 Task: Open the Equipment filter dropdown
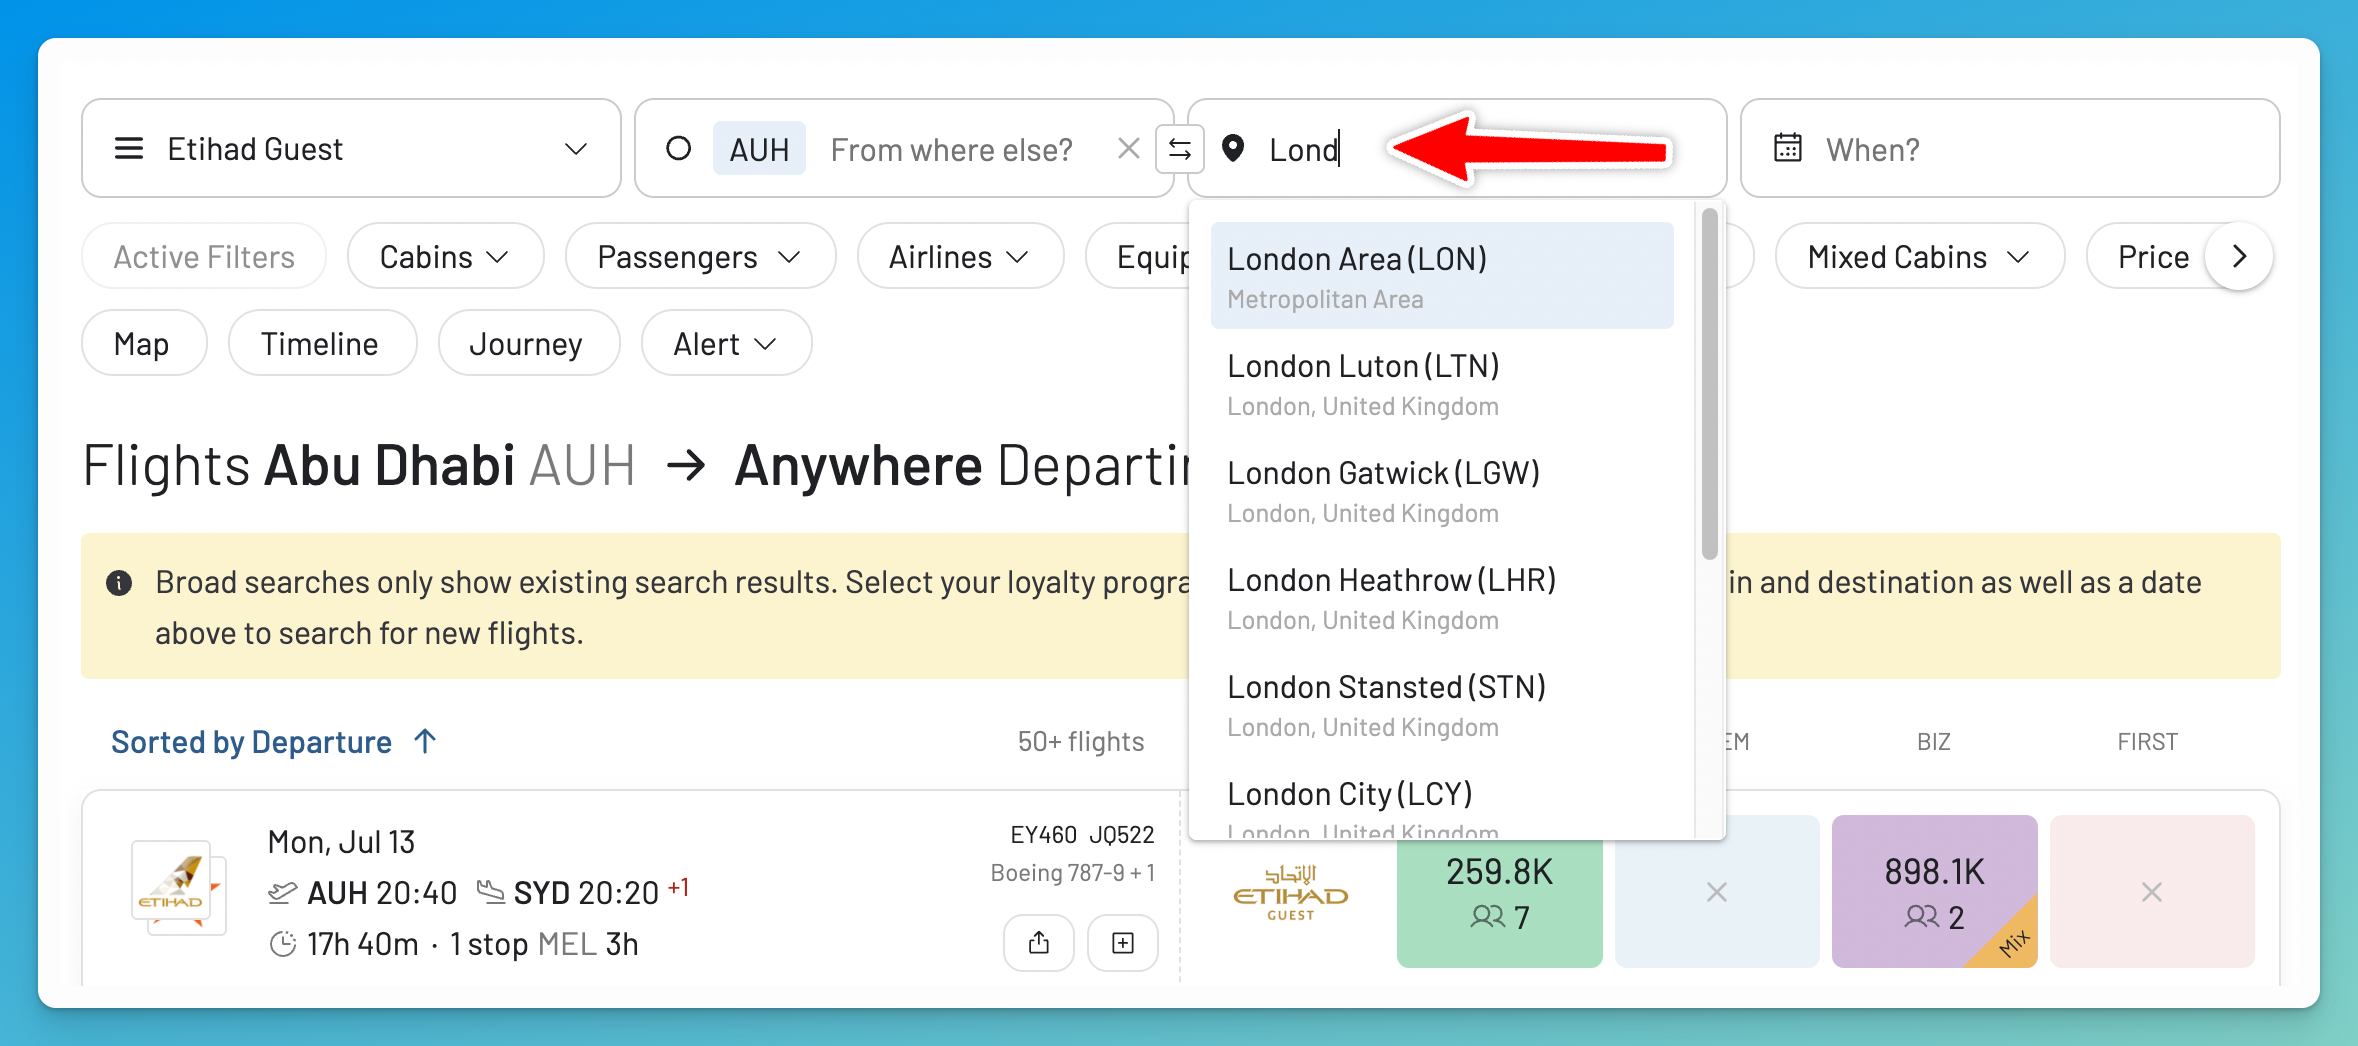click(x=1138, y=257)
